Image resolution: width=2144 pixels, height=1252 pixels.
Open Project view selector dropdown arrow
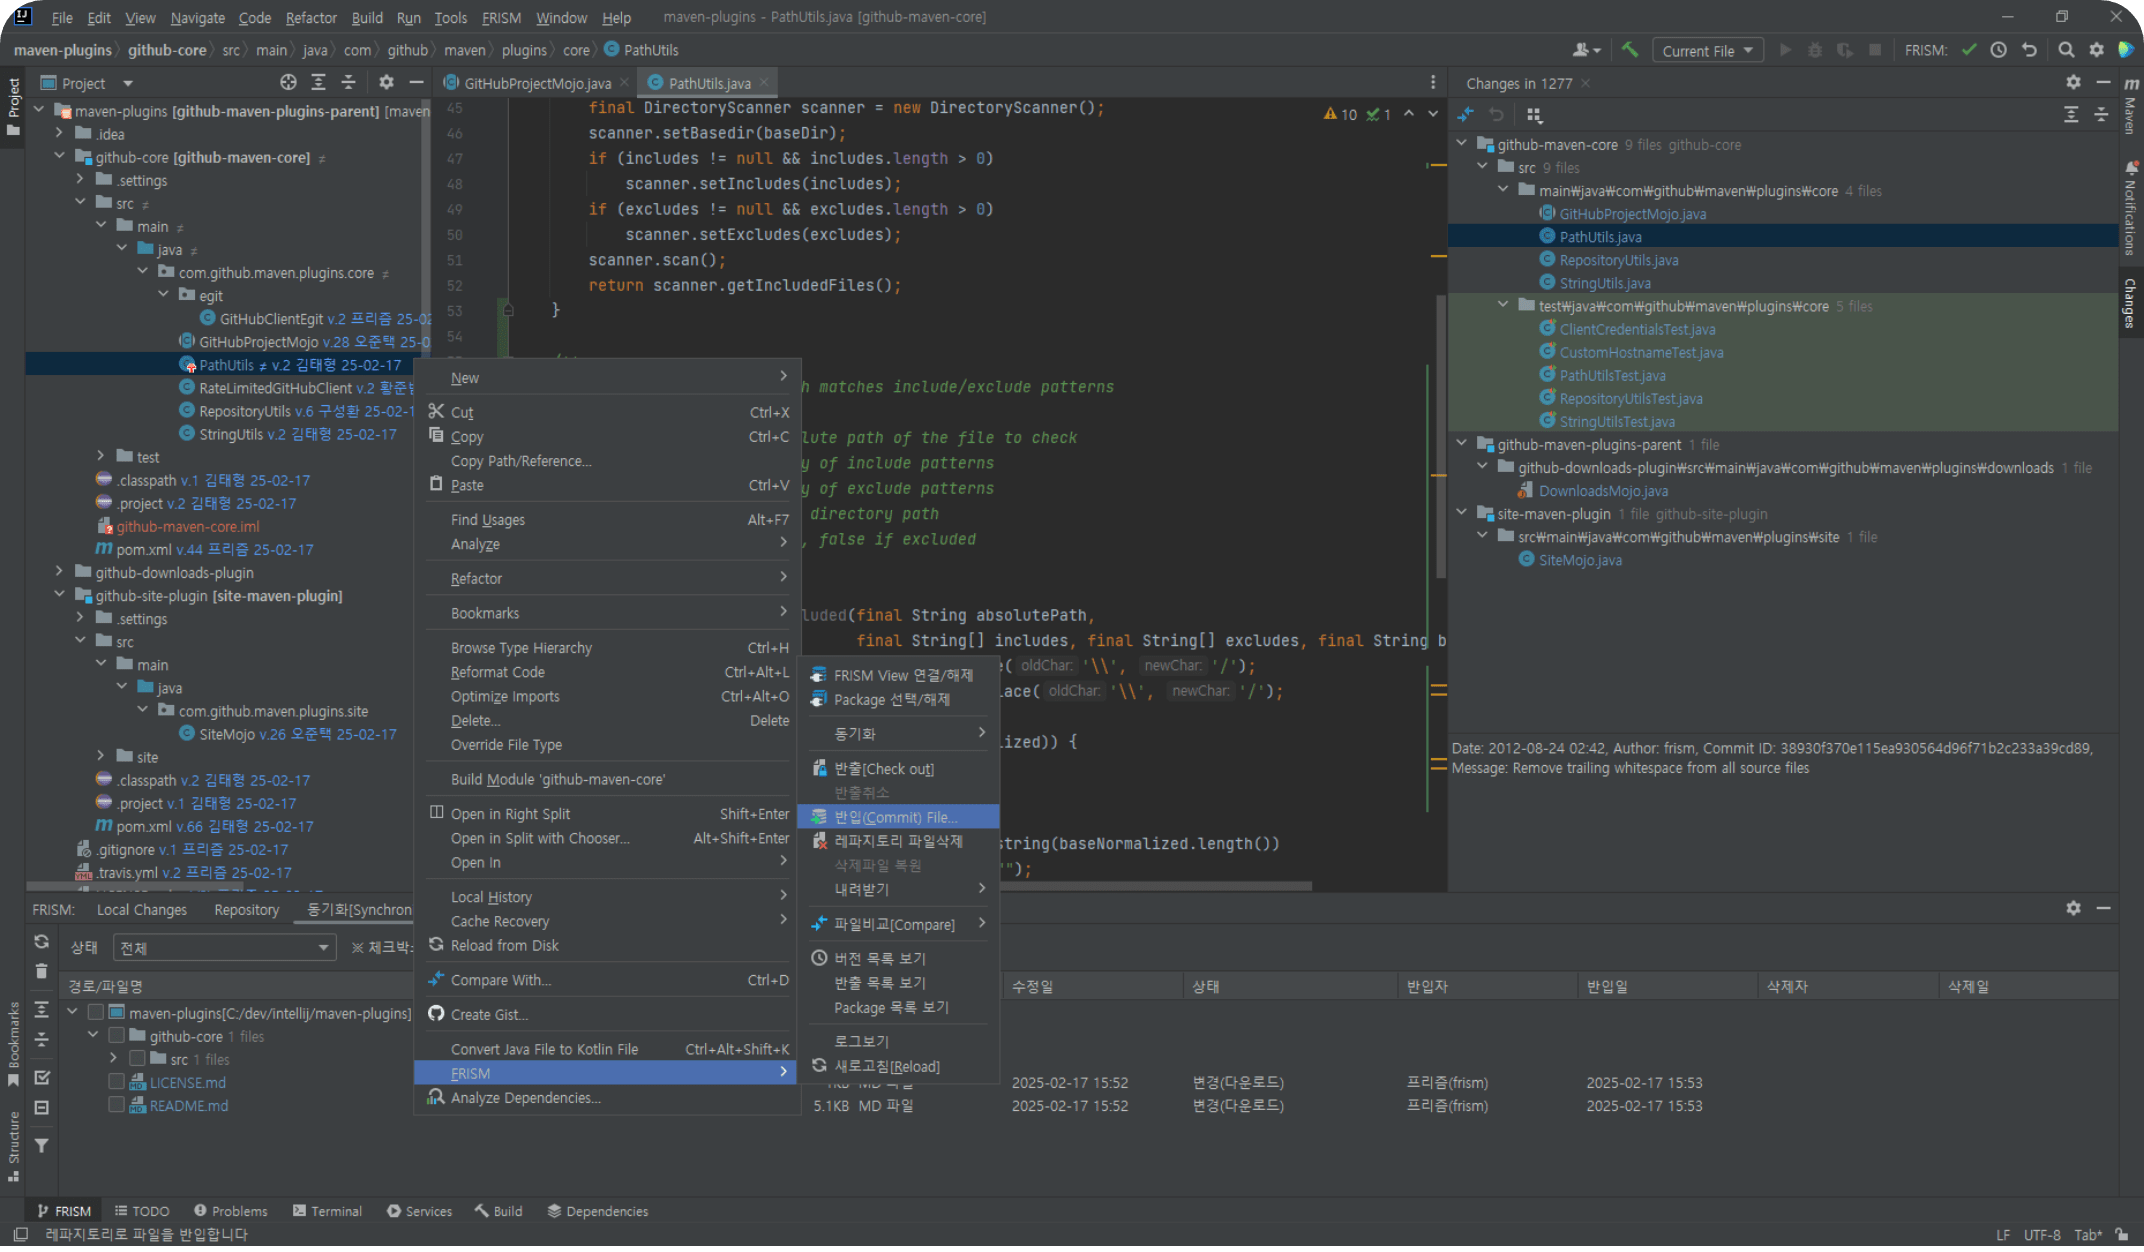pos(127,83)
